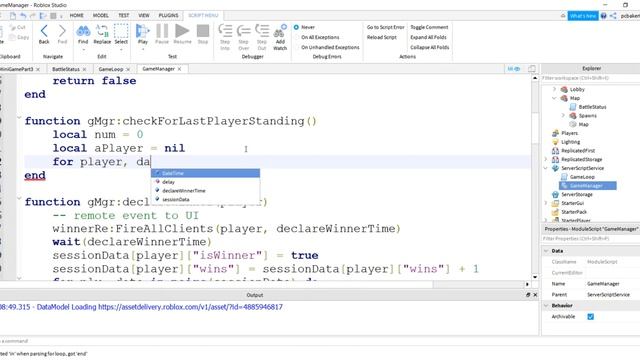Choose delay autocomplete suggestion
This screenshot has height=360, width=640.
pos(205,182)
